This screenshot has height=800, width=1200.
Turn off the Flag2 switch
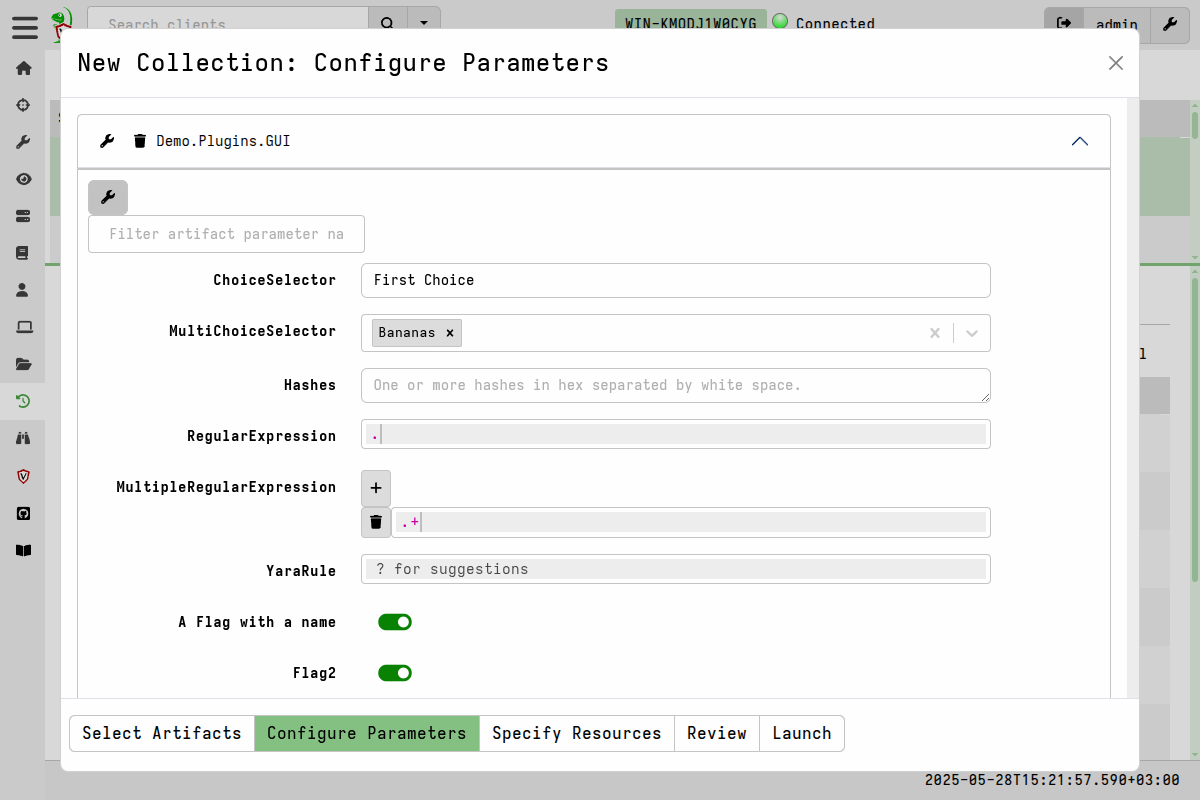click(395, 672)
